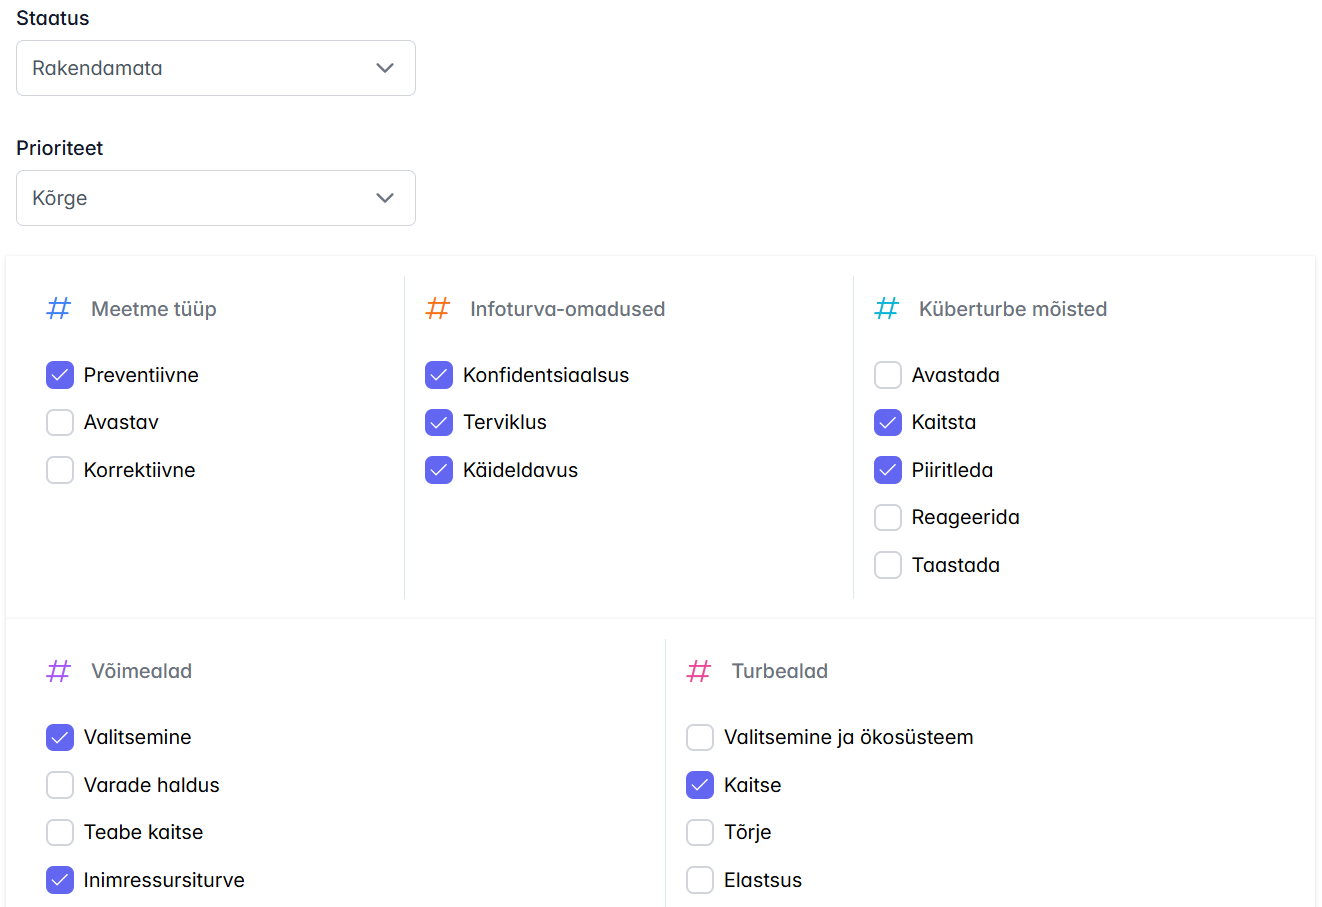
Task: Check the Avastada checkbox
Action: pyautogui.click(x=888, y=375)
